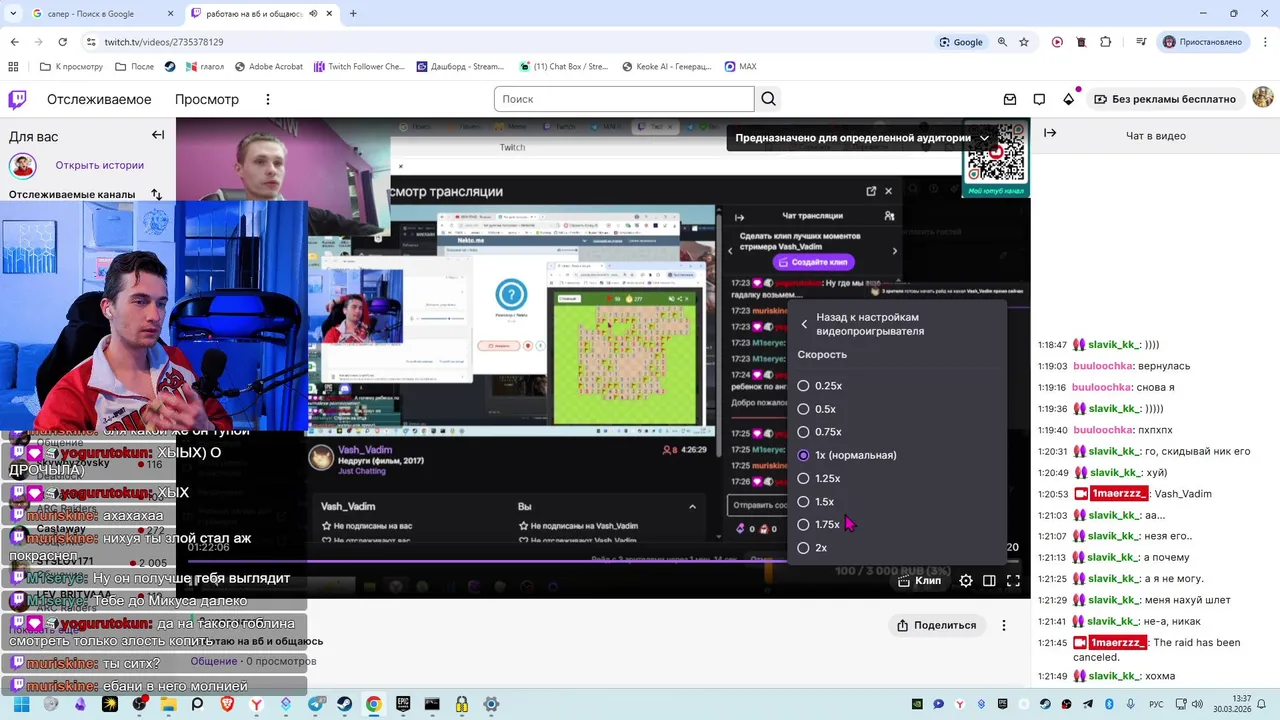Viewport: 1280px width, 720px height.
Task: Click Без рекламы бесплатно button
Action: click(1165, 99)
